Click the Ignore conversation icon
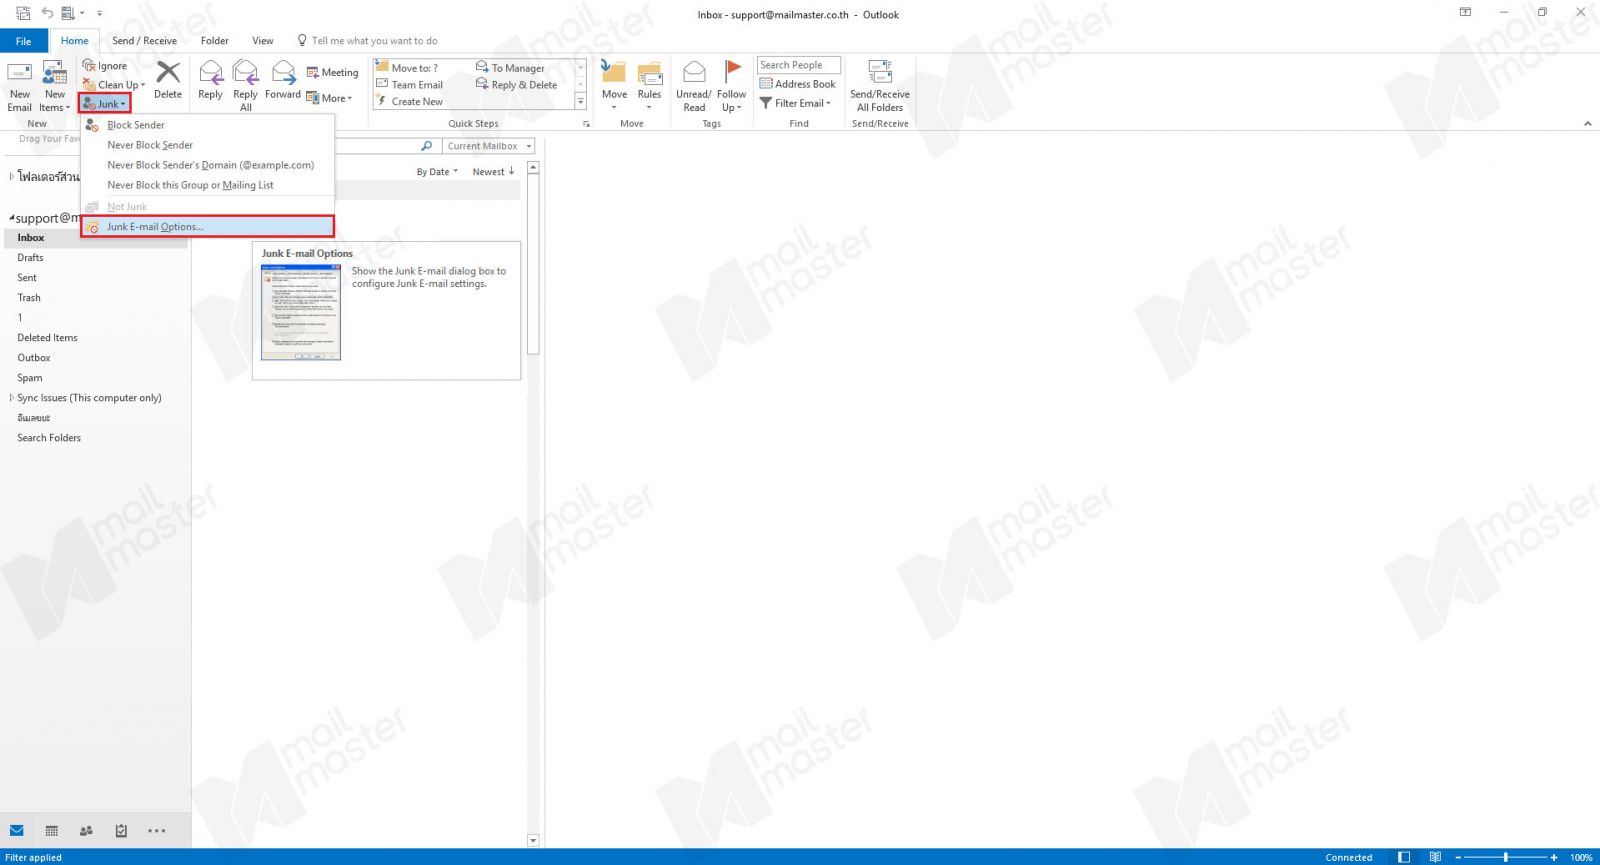Image resolution: width=1600 pixels, height=865 pixels. [x=89, y=66]
